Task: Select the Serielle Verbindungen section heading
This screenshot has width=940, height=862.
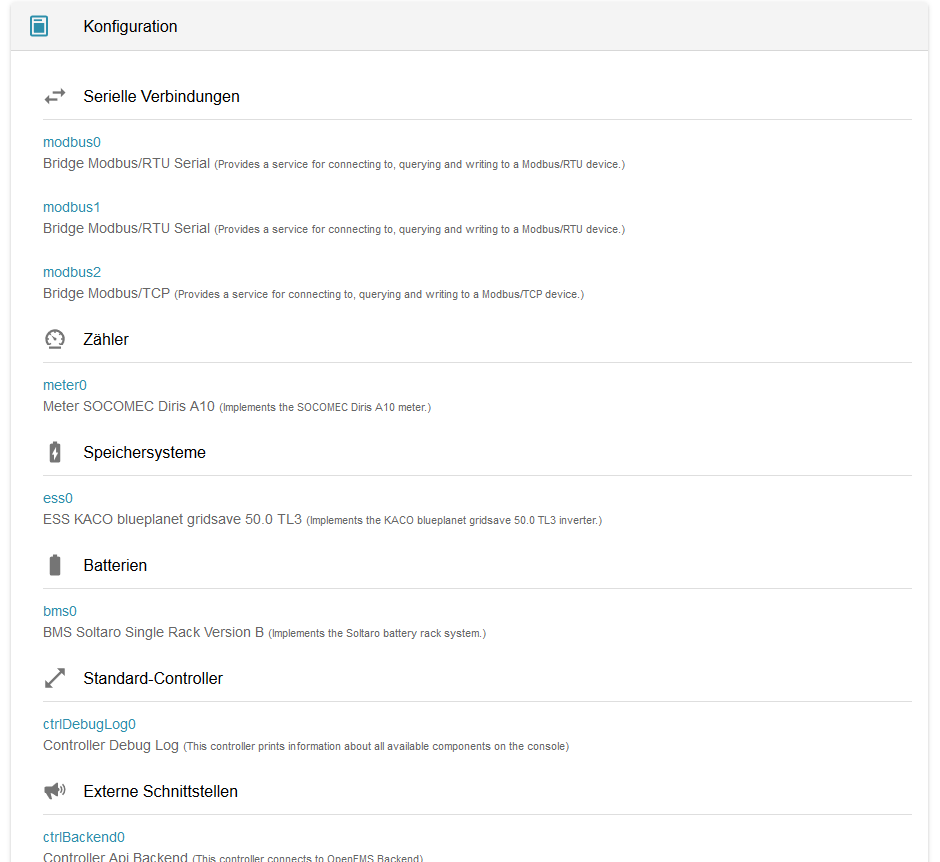Action: [x=161, y=97]
